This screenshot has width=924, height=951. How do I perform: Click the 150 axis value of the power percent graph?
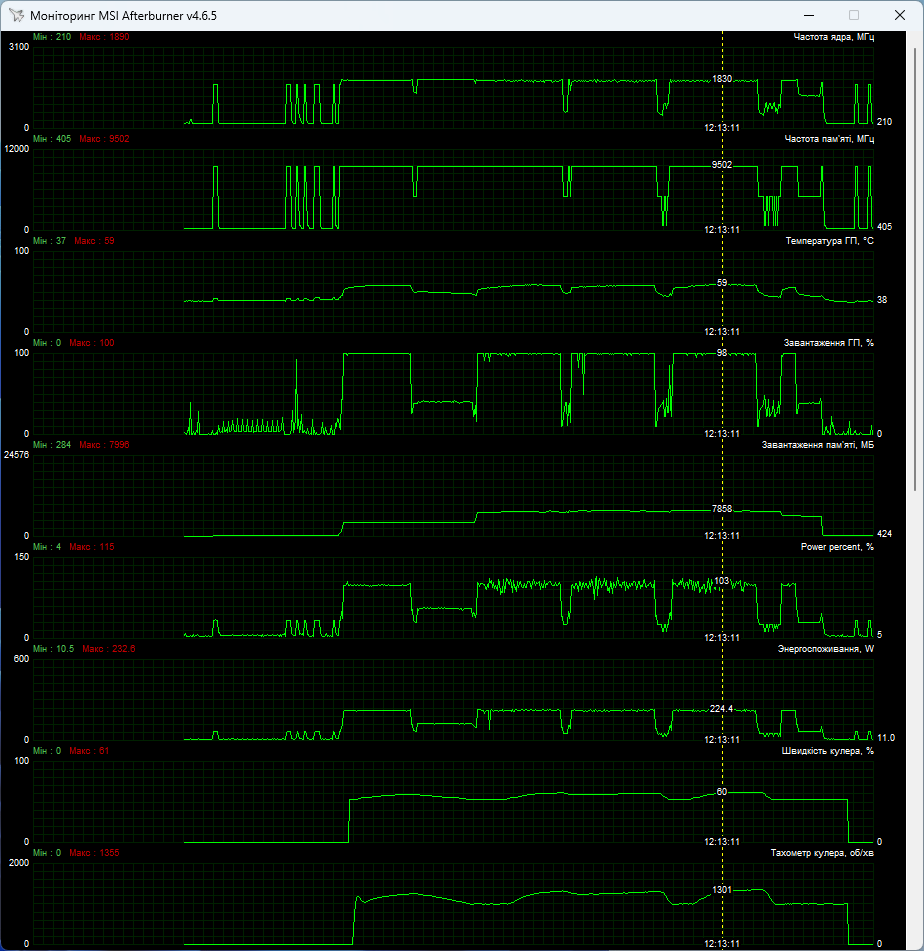(x=21, y=557)
